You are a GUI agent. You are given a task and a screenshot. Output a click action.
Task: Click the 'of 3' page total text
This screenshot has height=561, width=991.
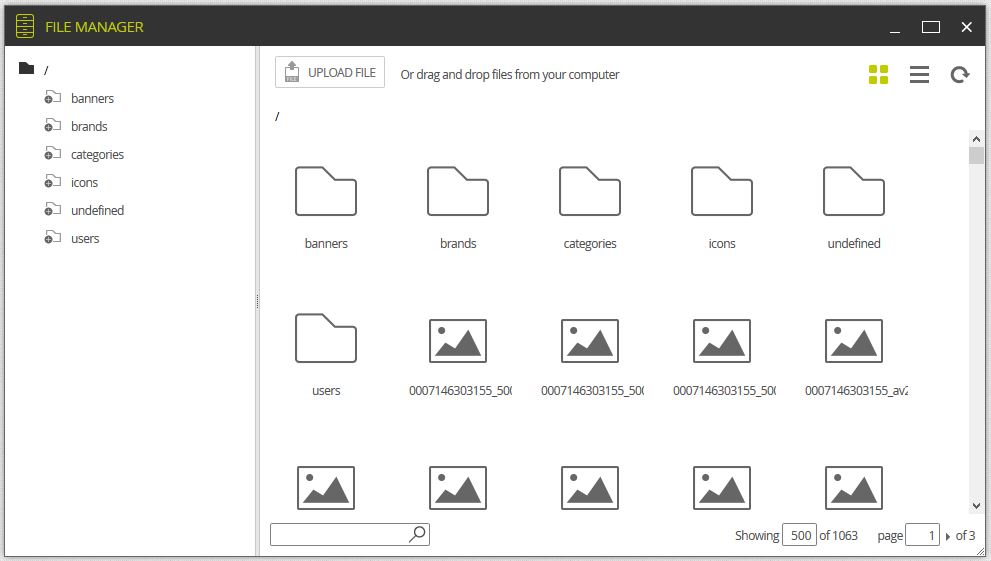pos(965,535)
